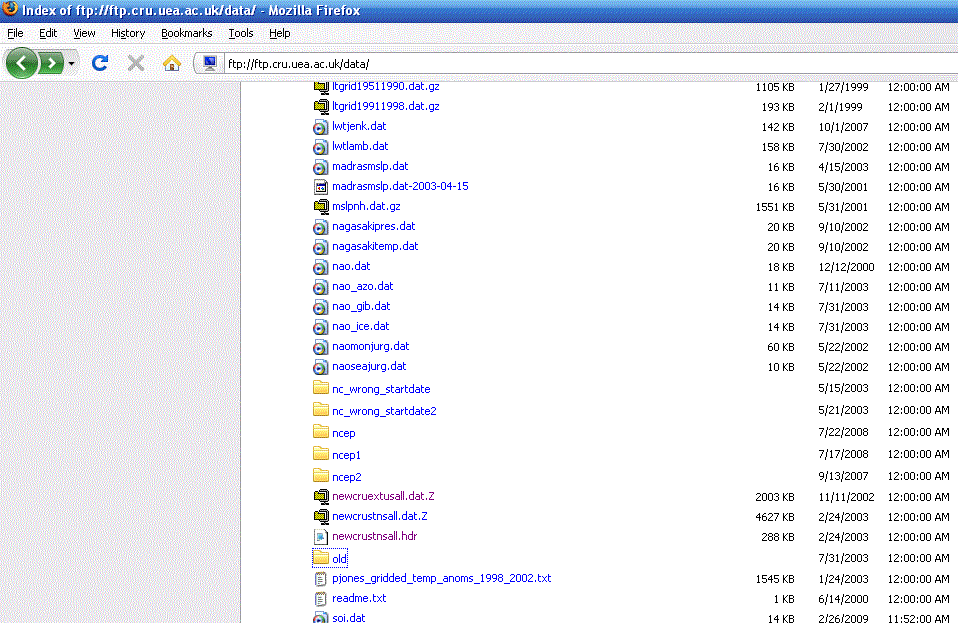Open the recent pages history dropdown arrow

click(71, 64)
